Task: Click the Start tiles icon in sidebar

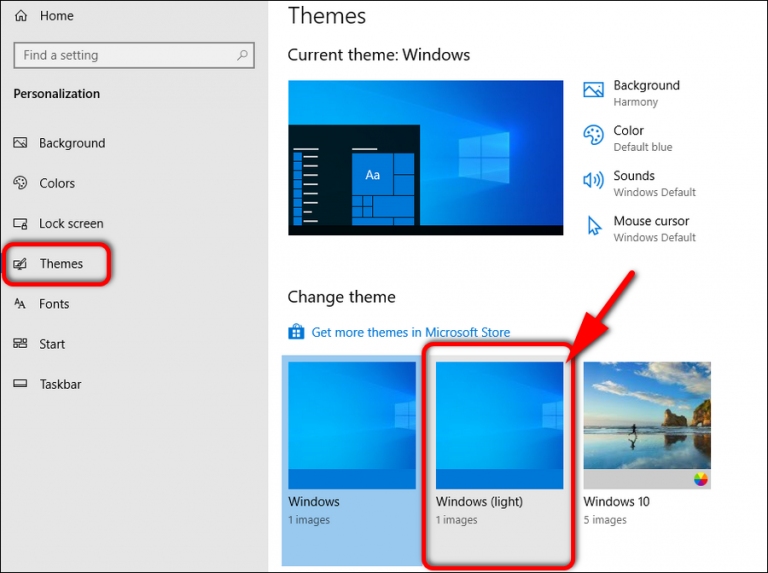Action: (x=20, y=343)
